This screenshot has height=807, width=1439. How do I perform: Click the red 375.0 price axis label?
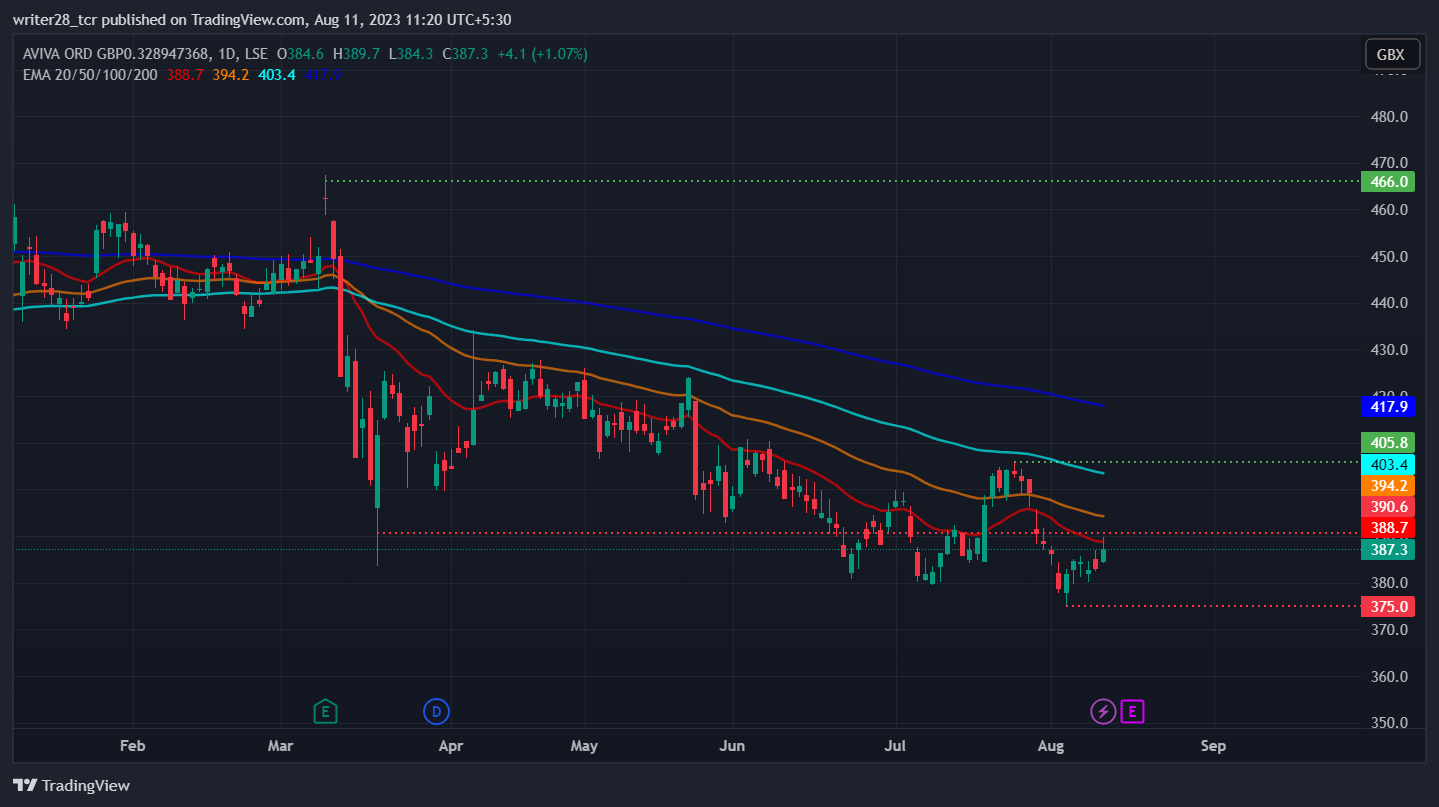coord(1388,606)
